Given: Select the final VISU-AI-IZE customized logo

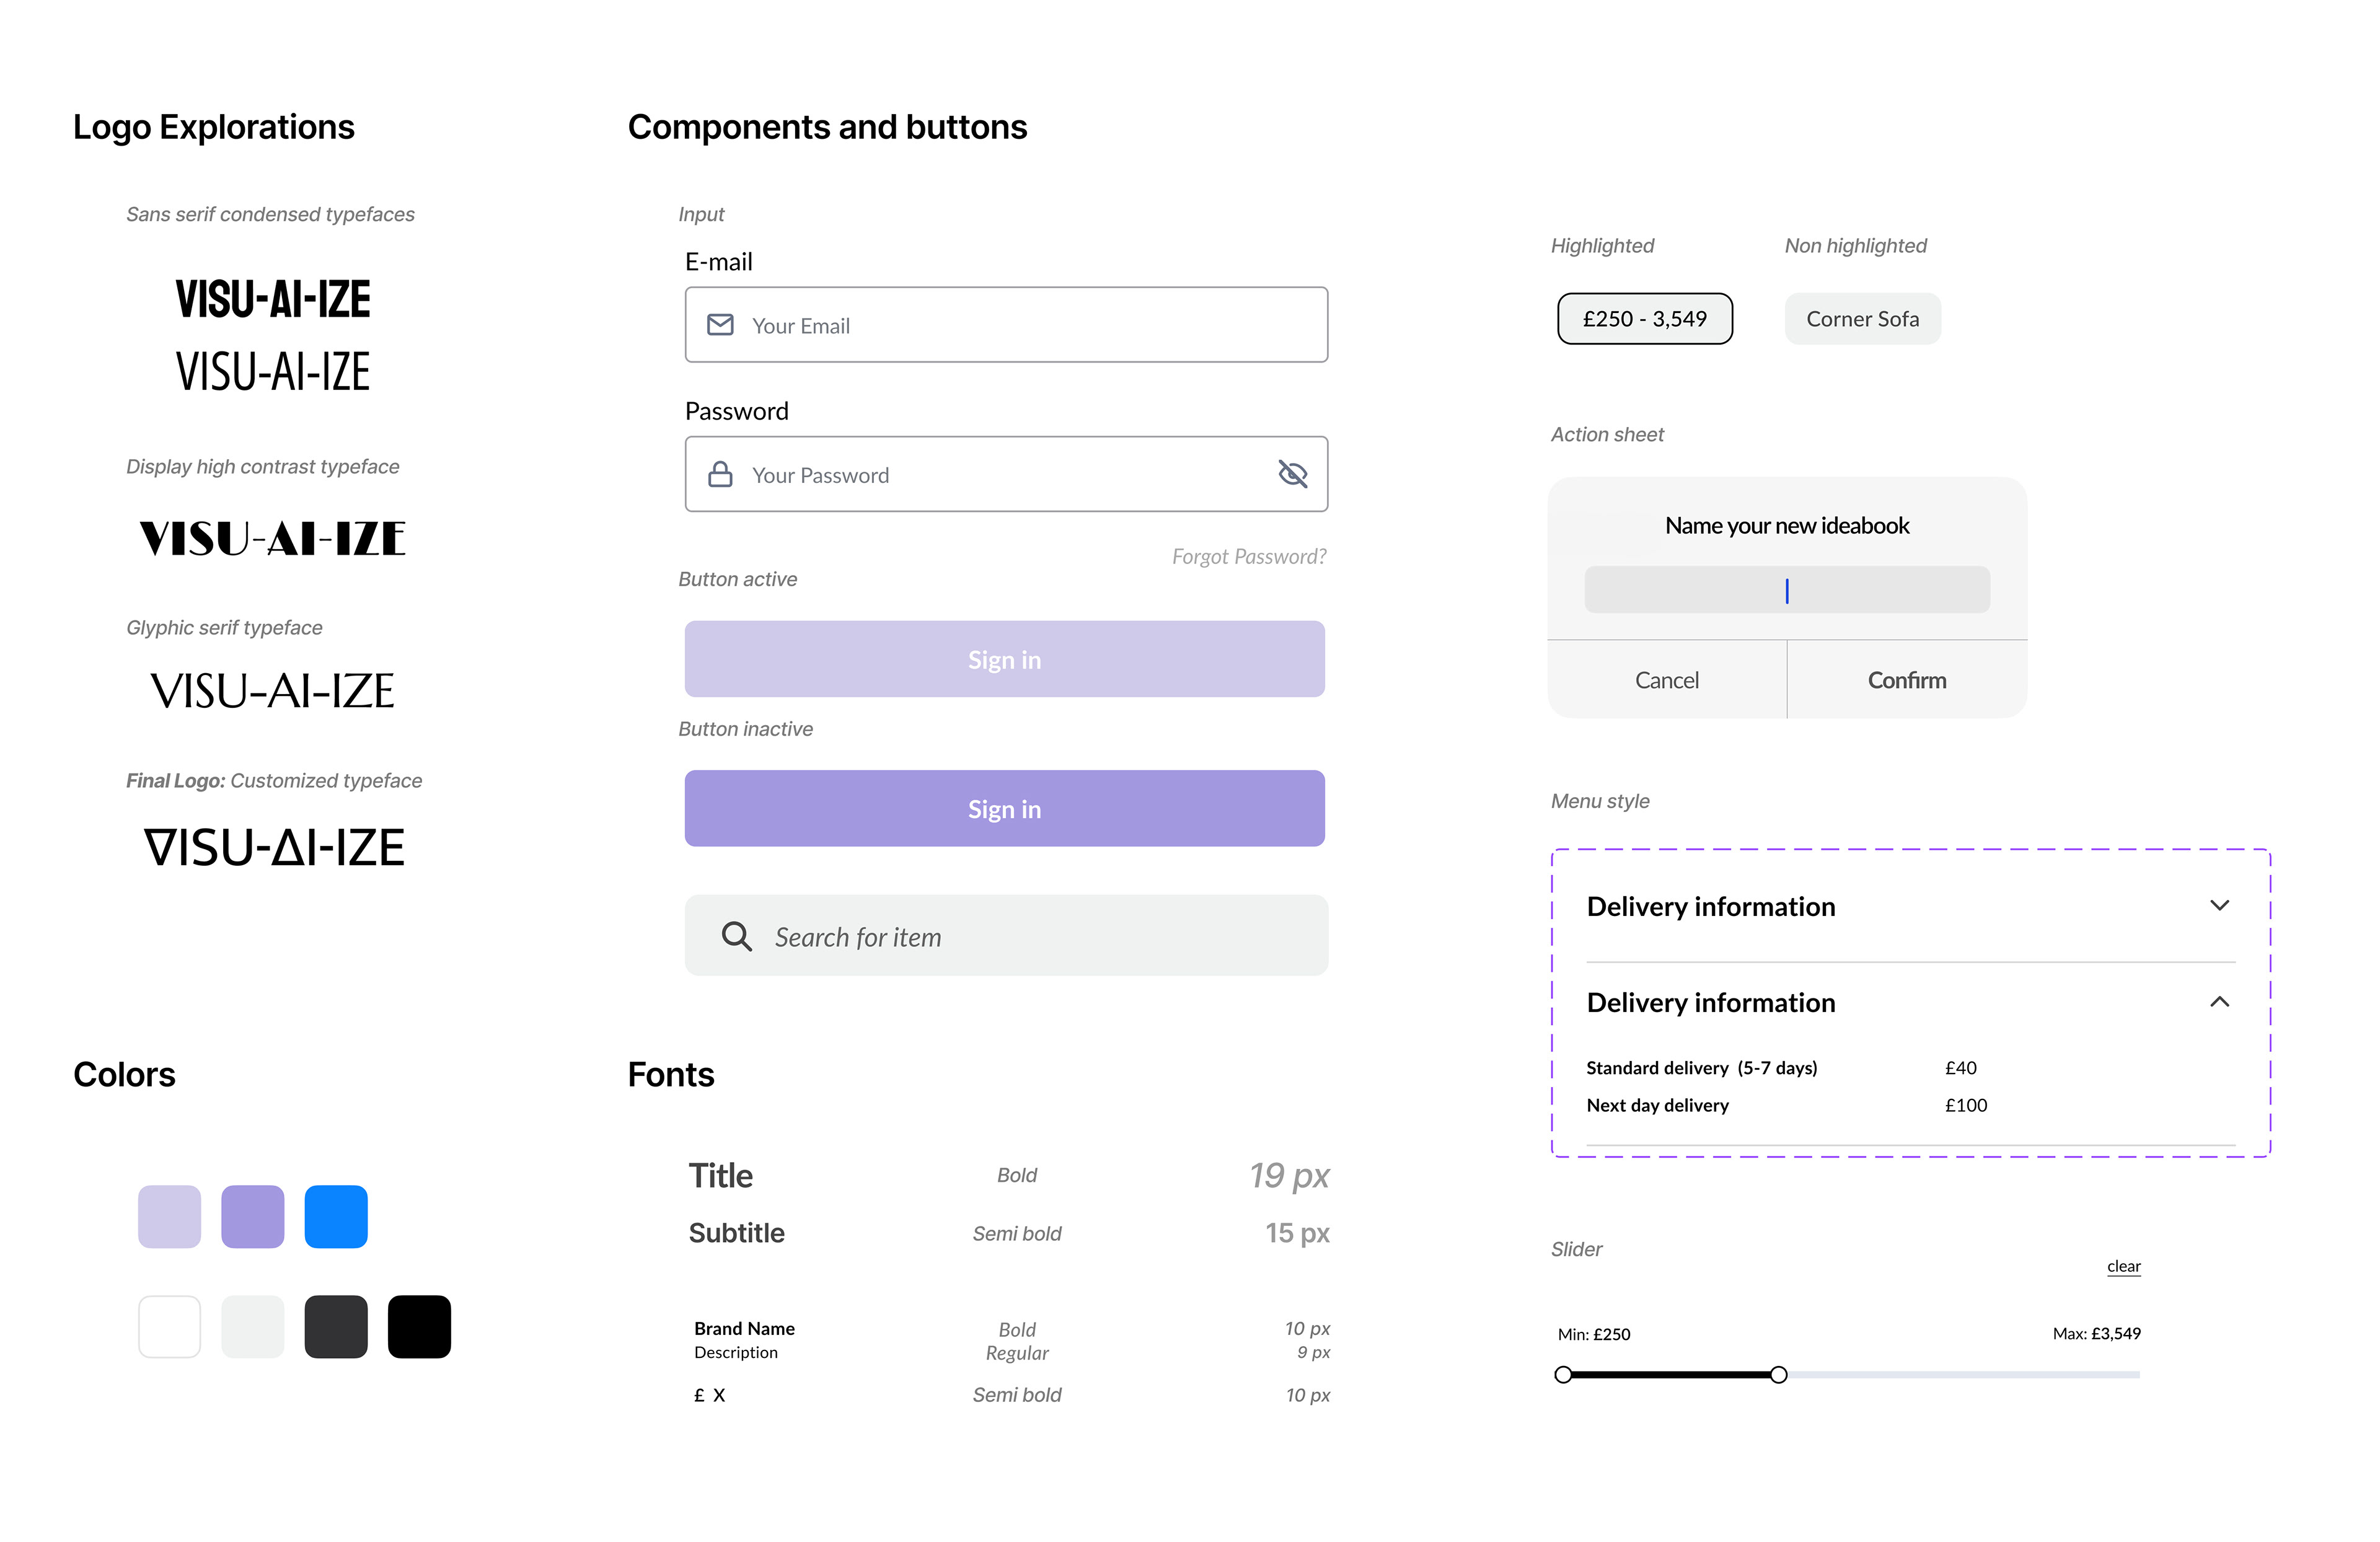Looking at the screenshot, I should (274, 848).
